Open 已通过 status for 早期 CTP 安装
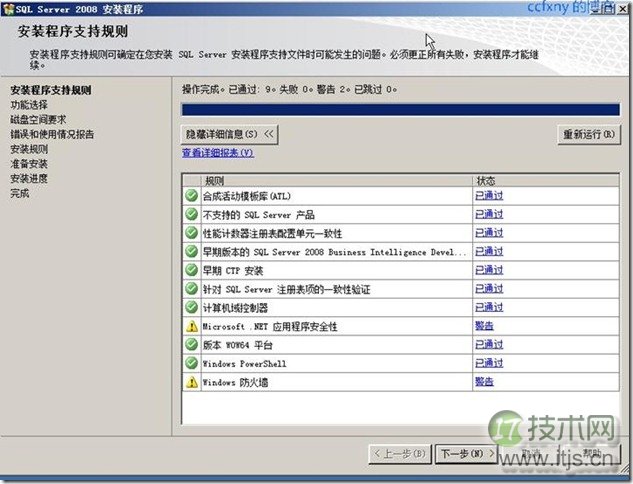 (x=489, y=270)
